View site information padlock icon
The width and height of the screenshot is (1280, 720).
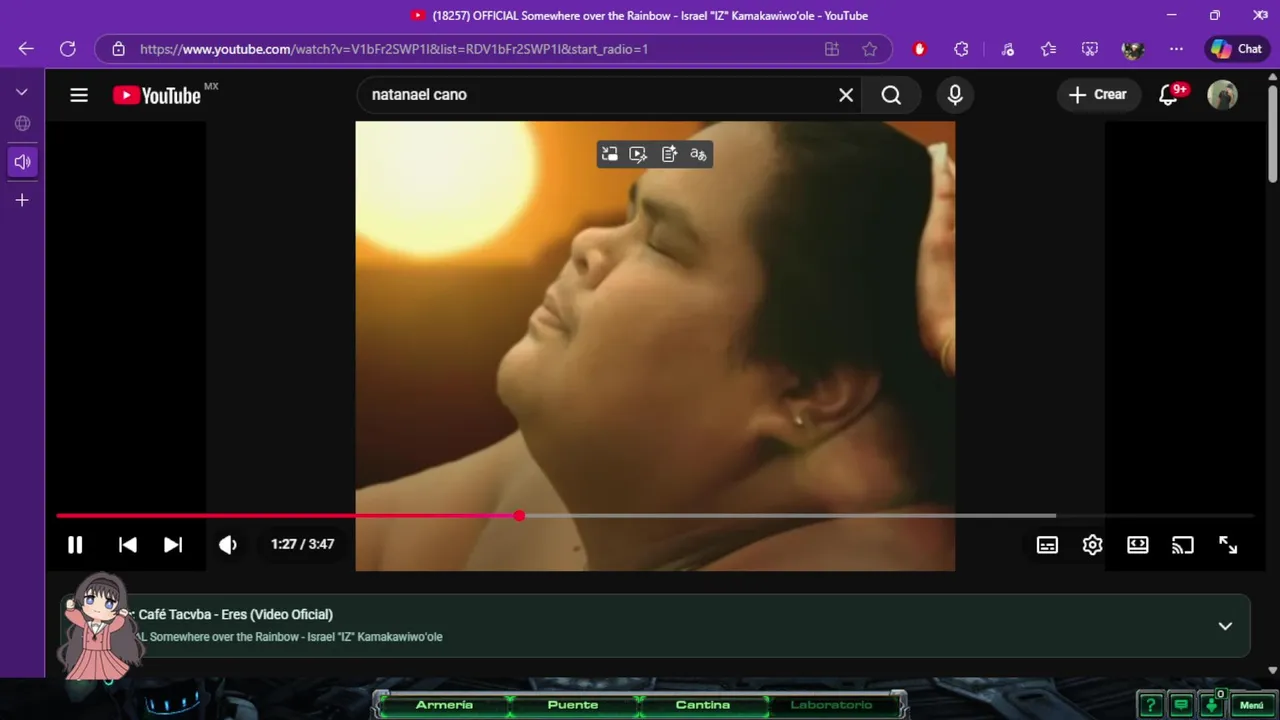[x=118, y=49]
